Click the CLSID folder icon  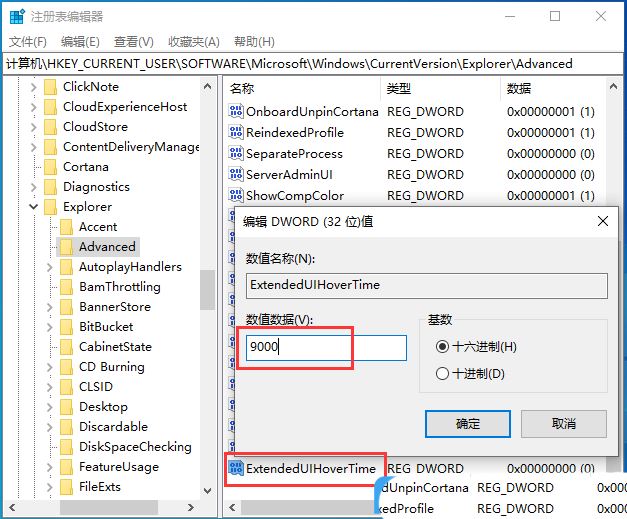pos(66,387)
